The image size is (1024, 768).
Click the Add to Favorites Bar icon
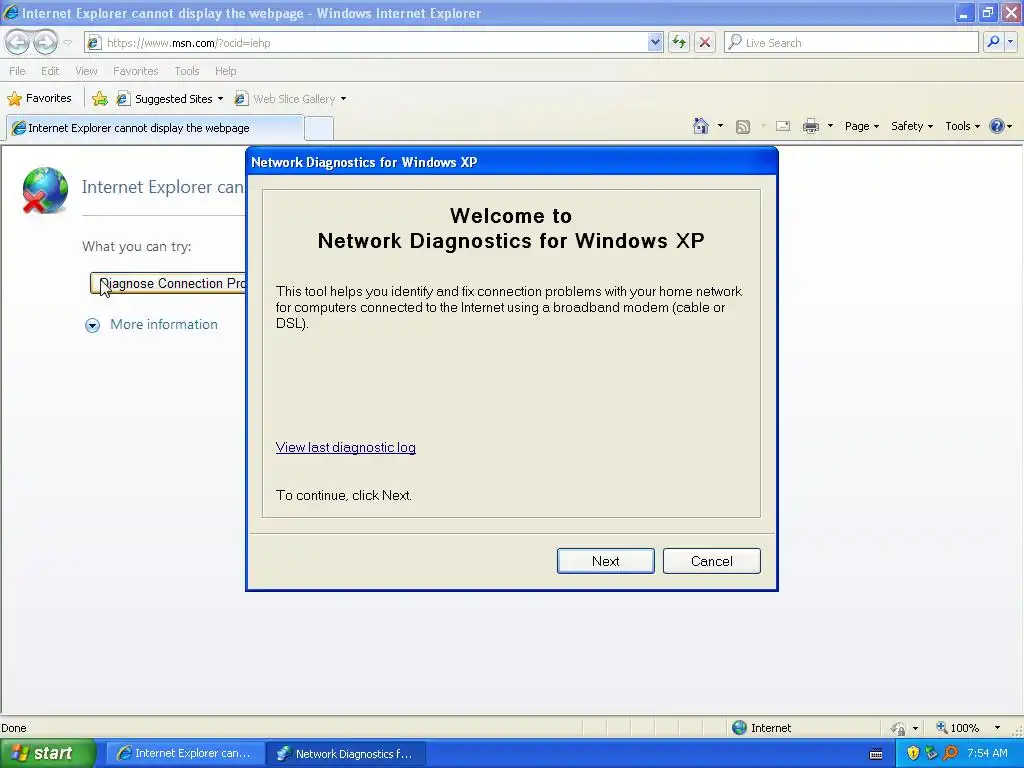(x=99, y=99)
